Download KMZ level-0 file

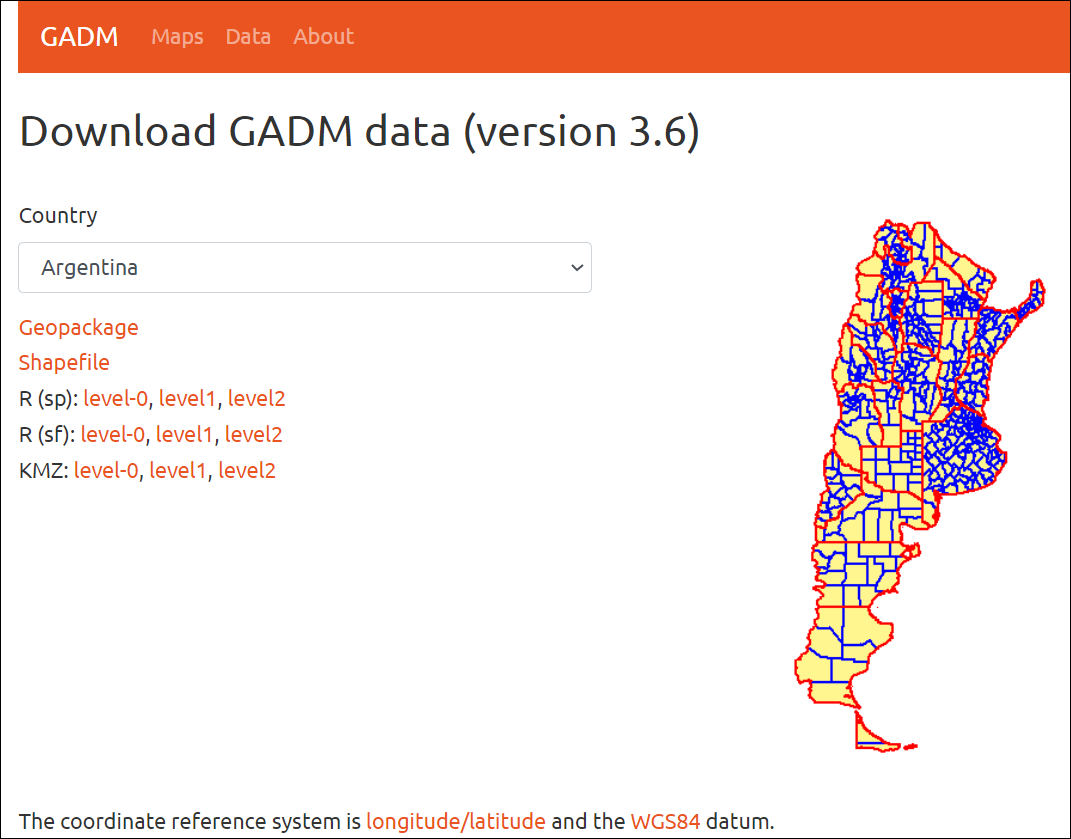click(x=106, y=470)
